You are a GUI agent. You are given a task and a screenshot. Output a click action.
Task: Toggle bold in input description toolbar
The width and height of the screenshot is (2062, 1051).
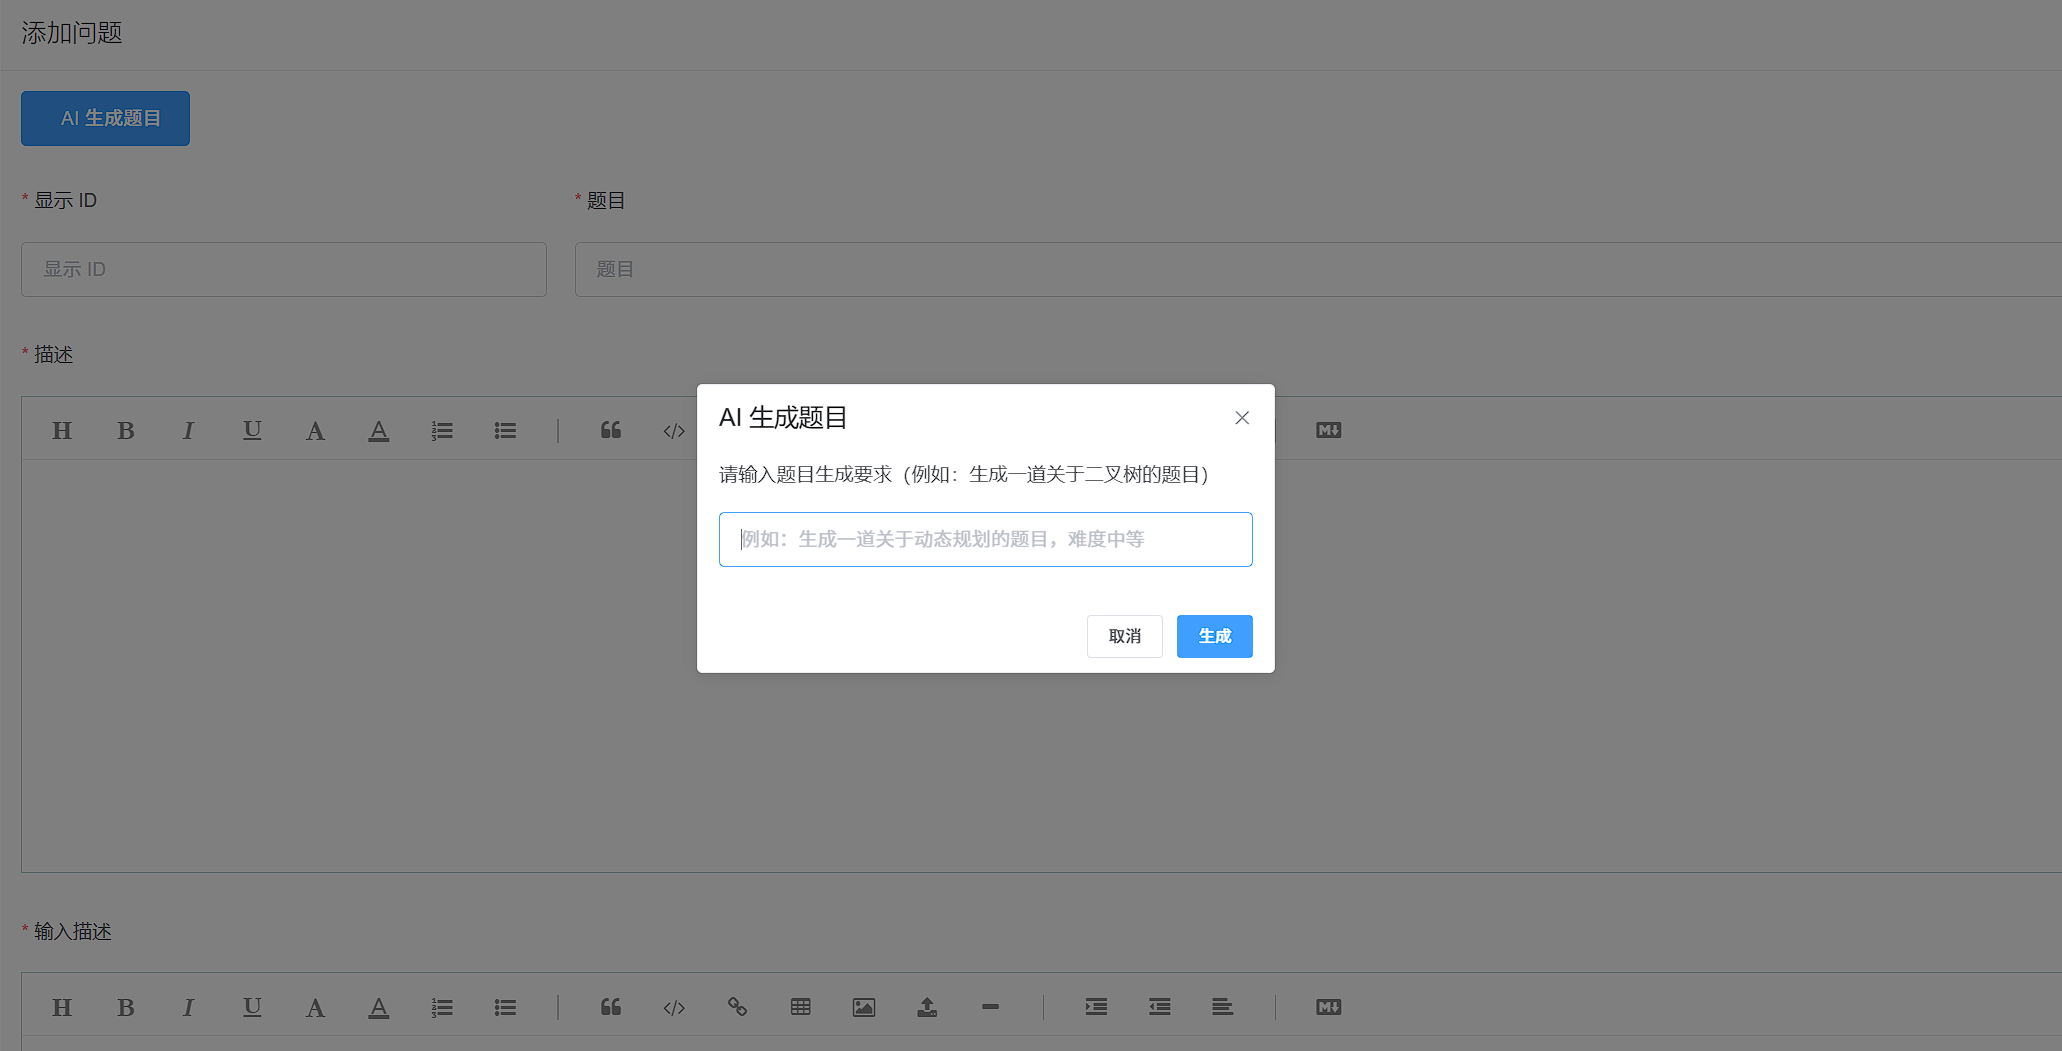(x=125, y=1007)
